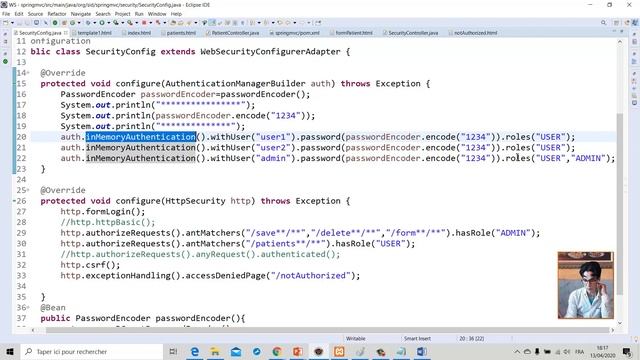Open Microsoft Edge from taskbar

tap(195, 351)
